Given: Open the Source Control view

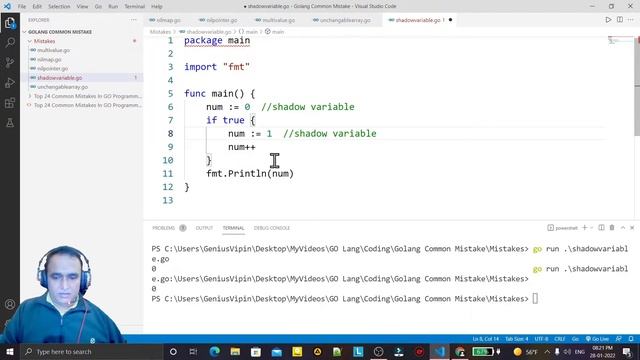Looking at the screenshot, I should pos(10,62).
